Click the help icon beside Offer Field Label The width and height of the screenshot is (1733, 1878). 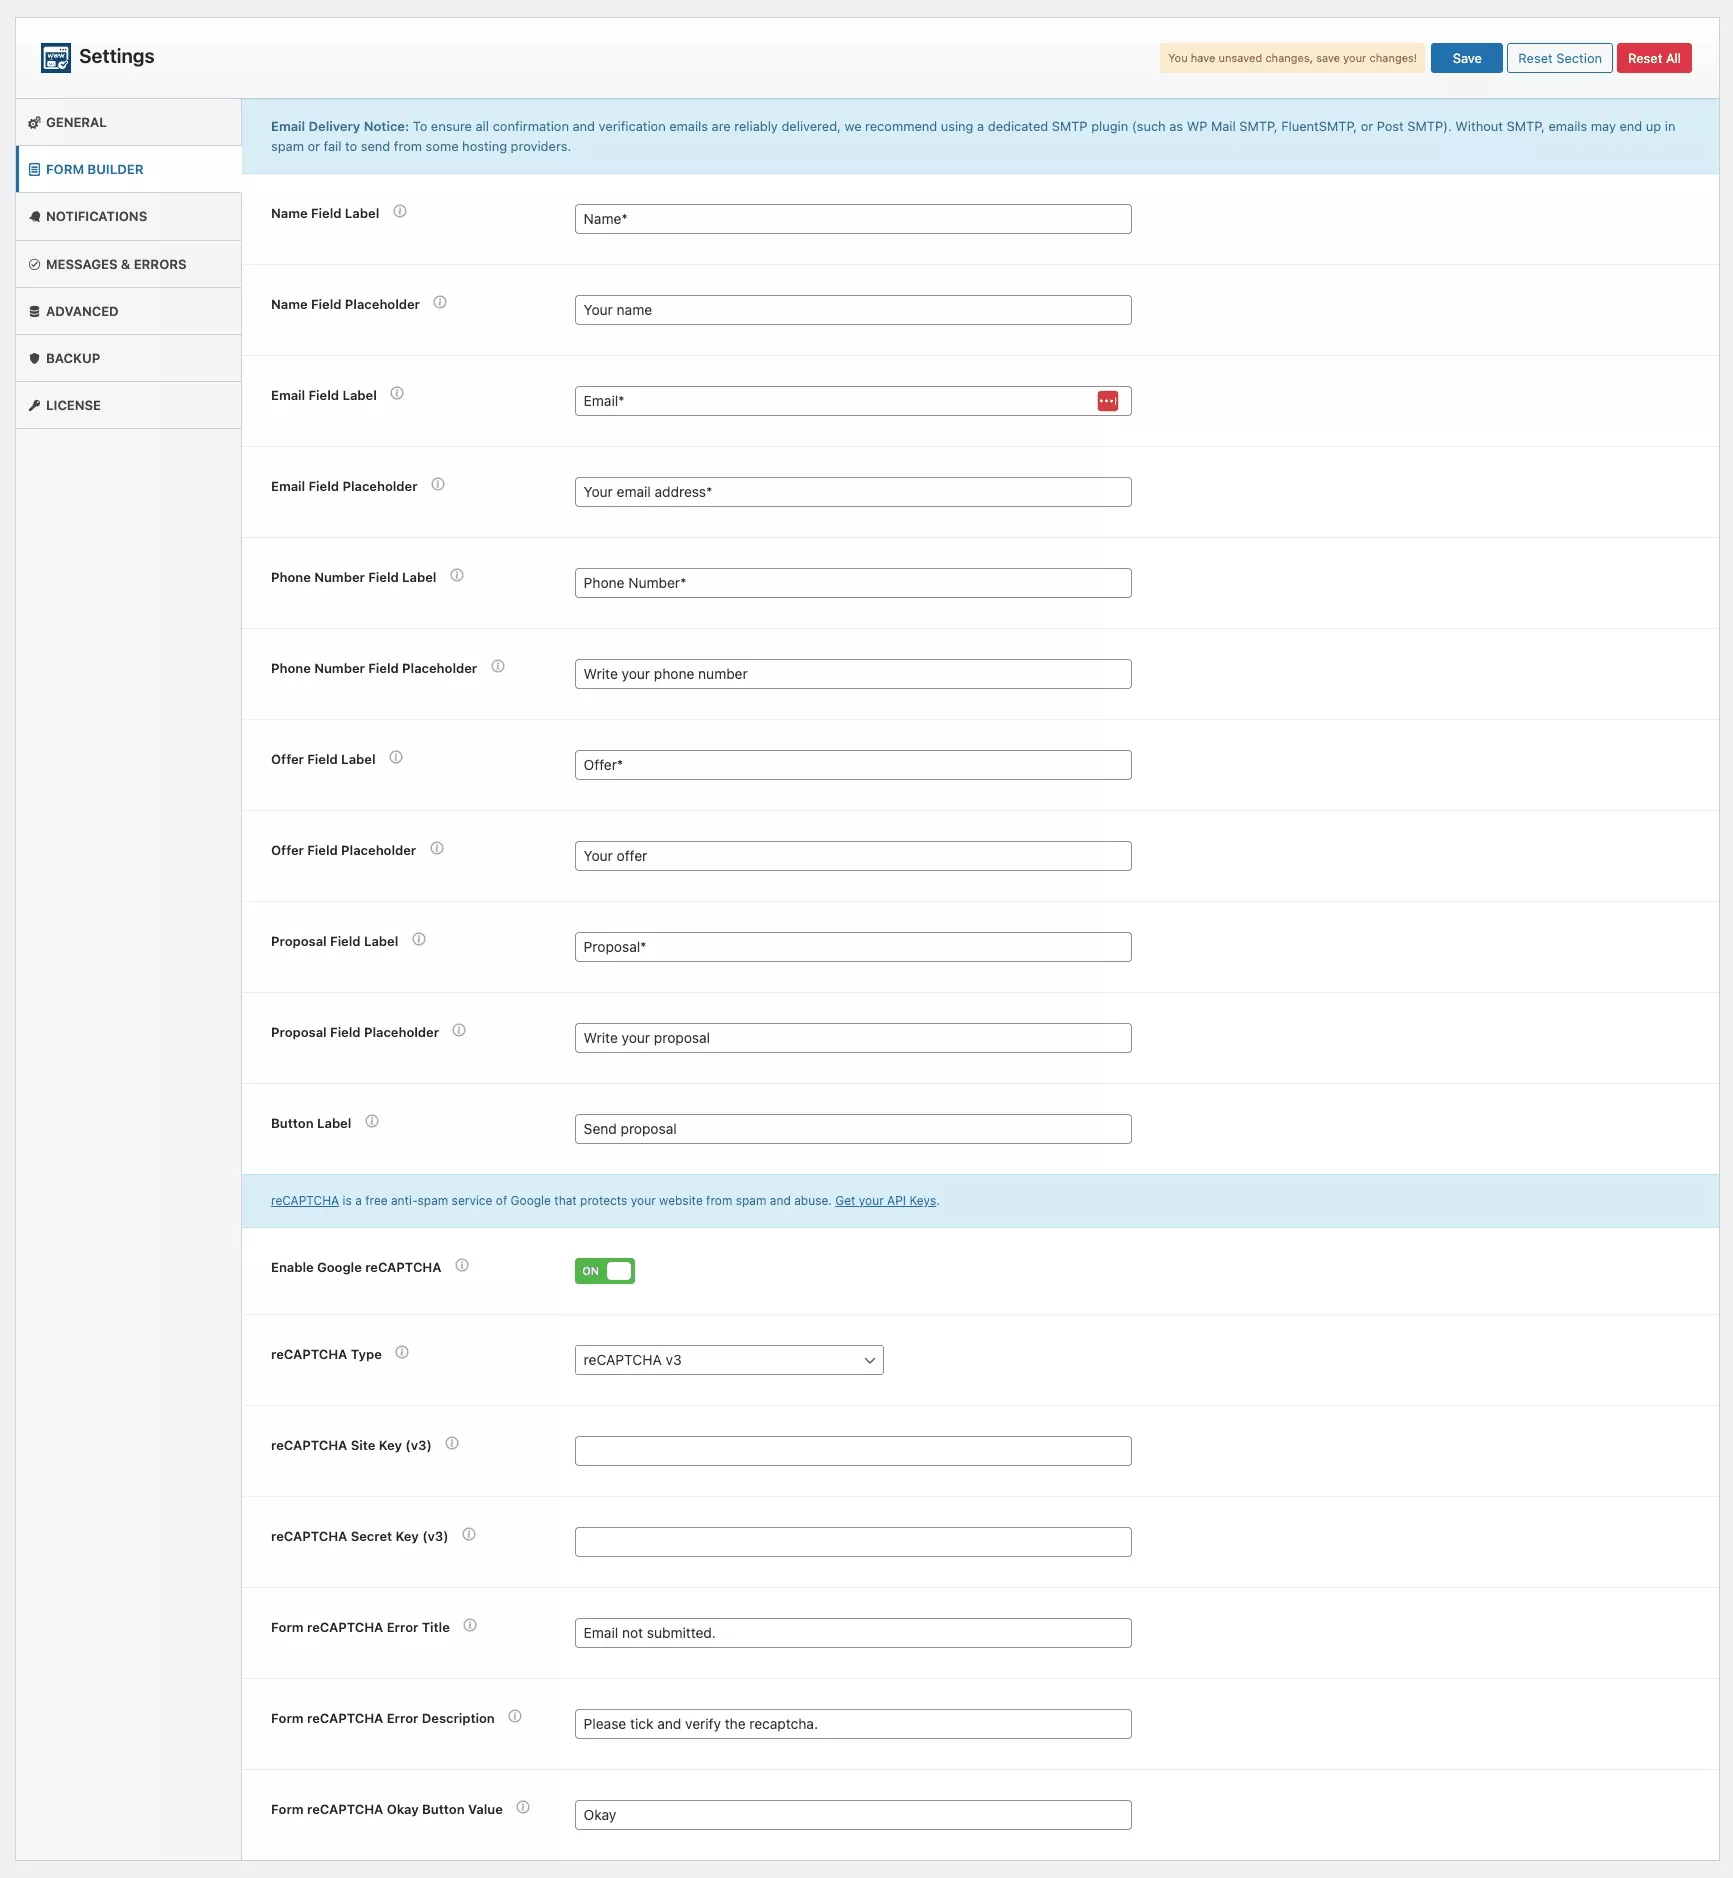pyautogui.click(x=396, y=758)
